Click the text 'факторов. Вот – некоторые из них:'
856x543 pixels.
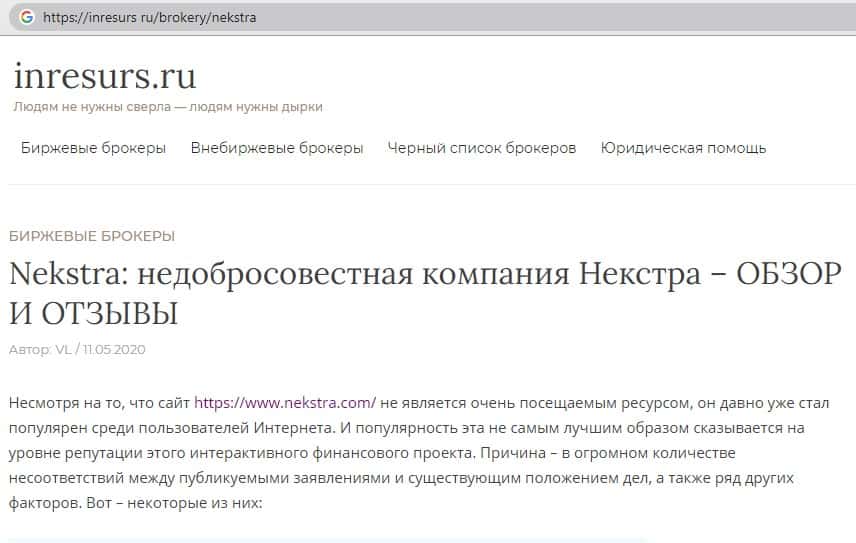pyautogui.click(x=135, y=503)
